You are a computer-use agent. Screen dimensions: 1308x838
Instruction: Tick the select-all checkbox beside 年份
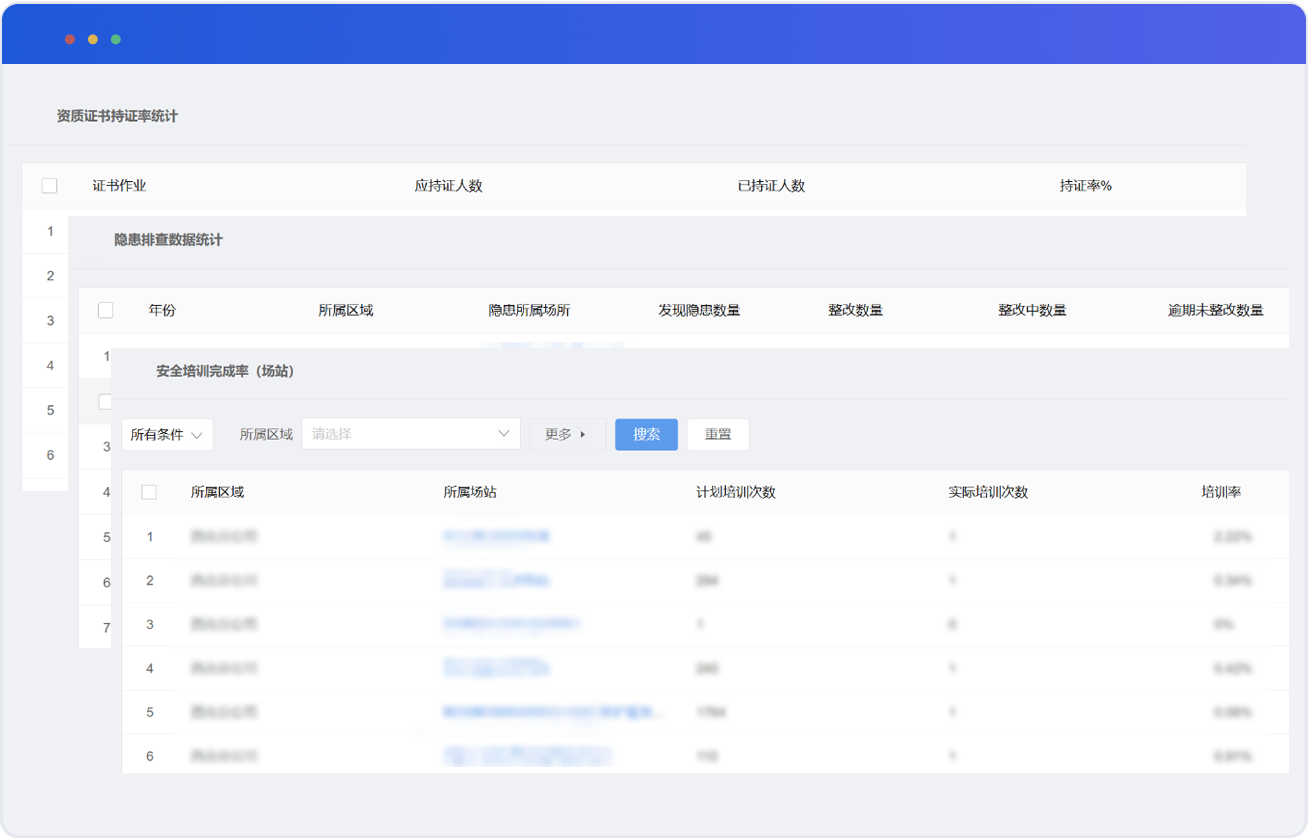(105, 311)
